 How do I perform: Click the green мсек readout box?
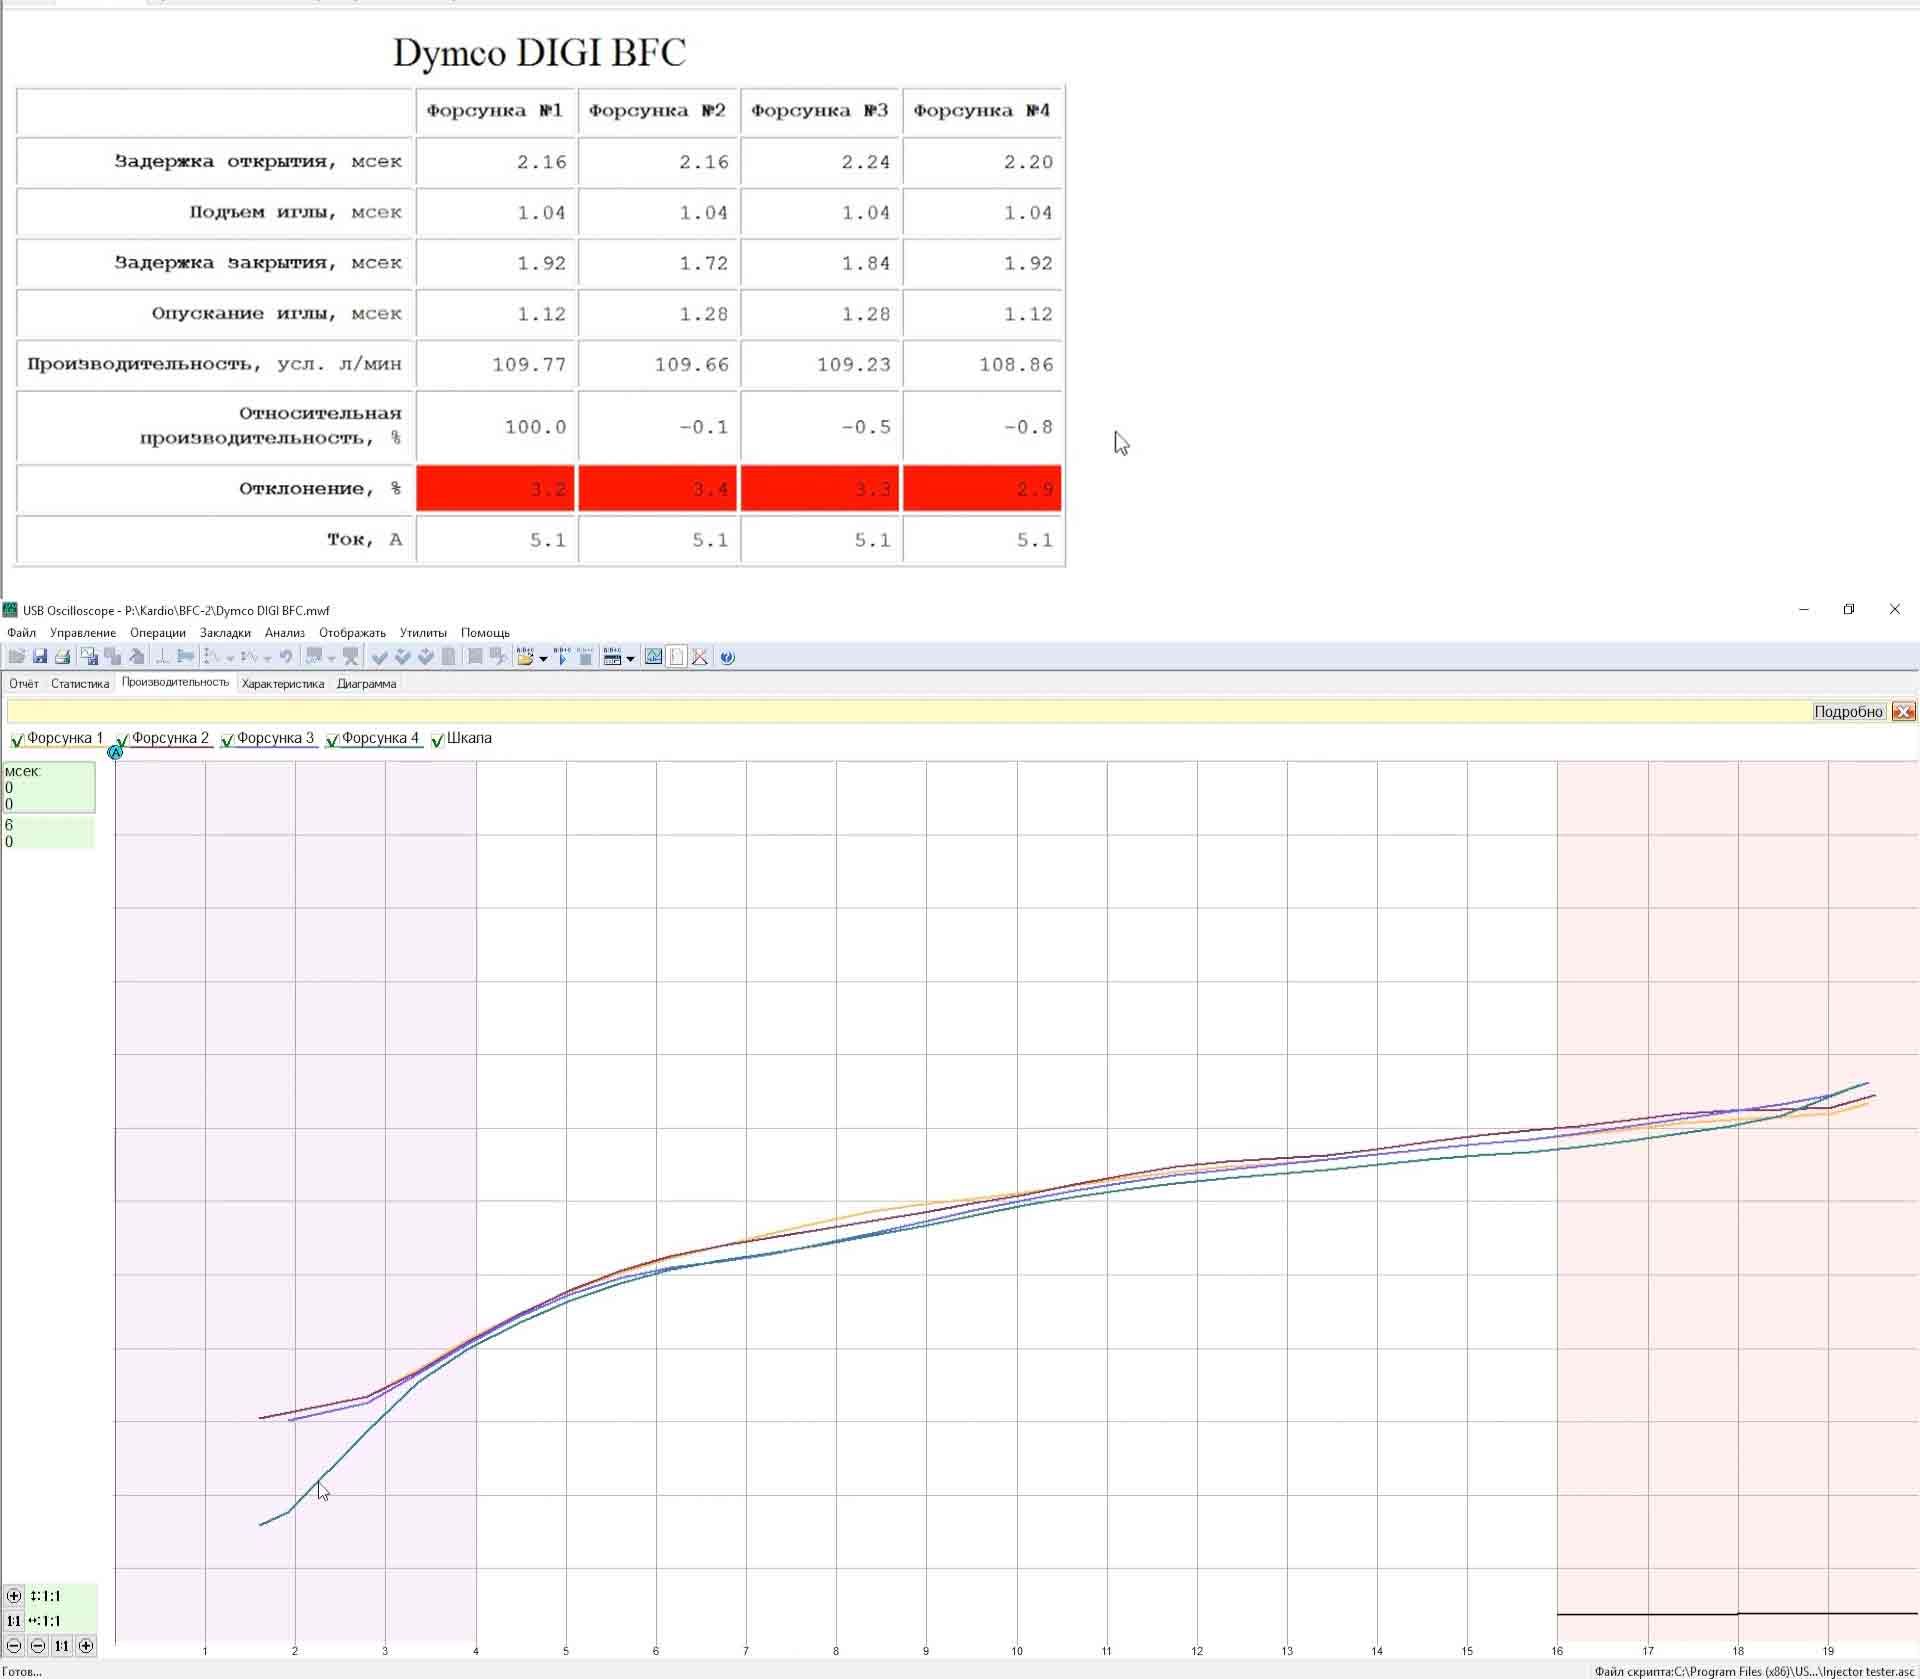[x=49, y=787]
